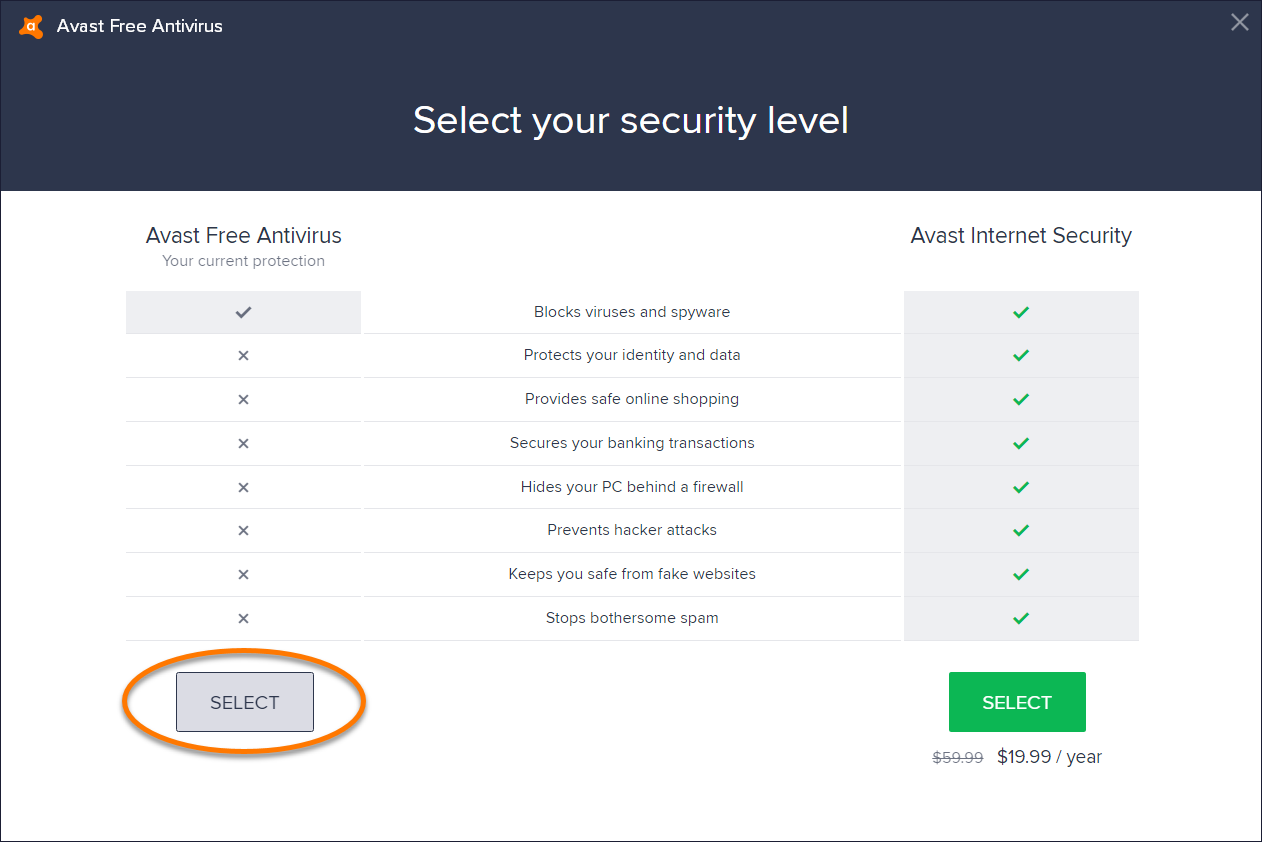Click green checkmark for Stops bothersome spam

tap(1021, 618)
